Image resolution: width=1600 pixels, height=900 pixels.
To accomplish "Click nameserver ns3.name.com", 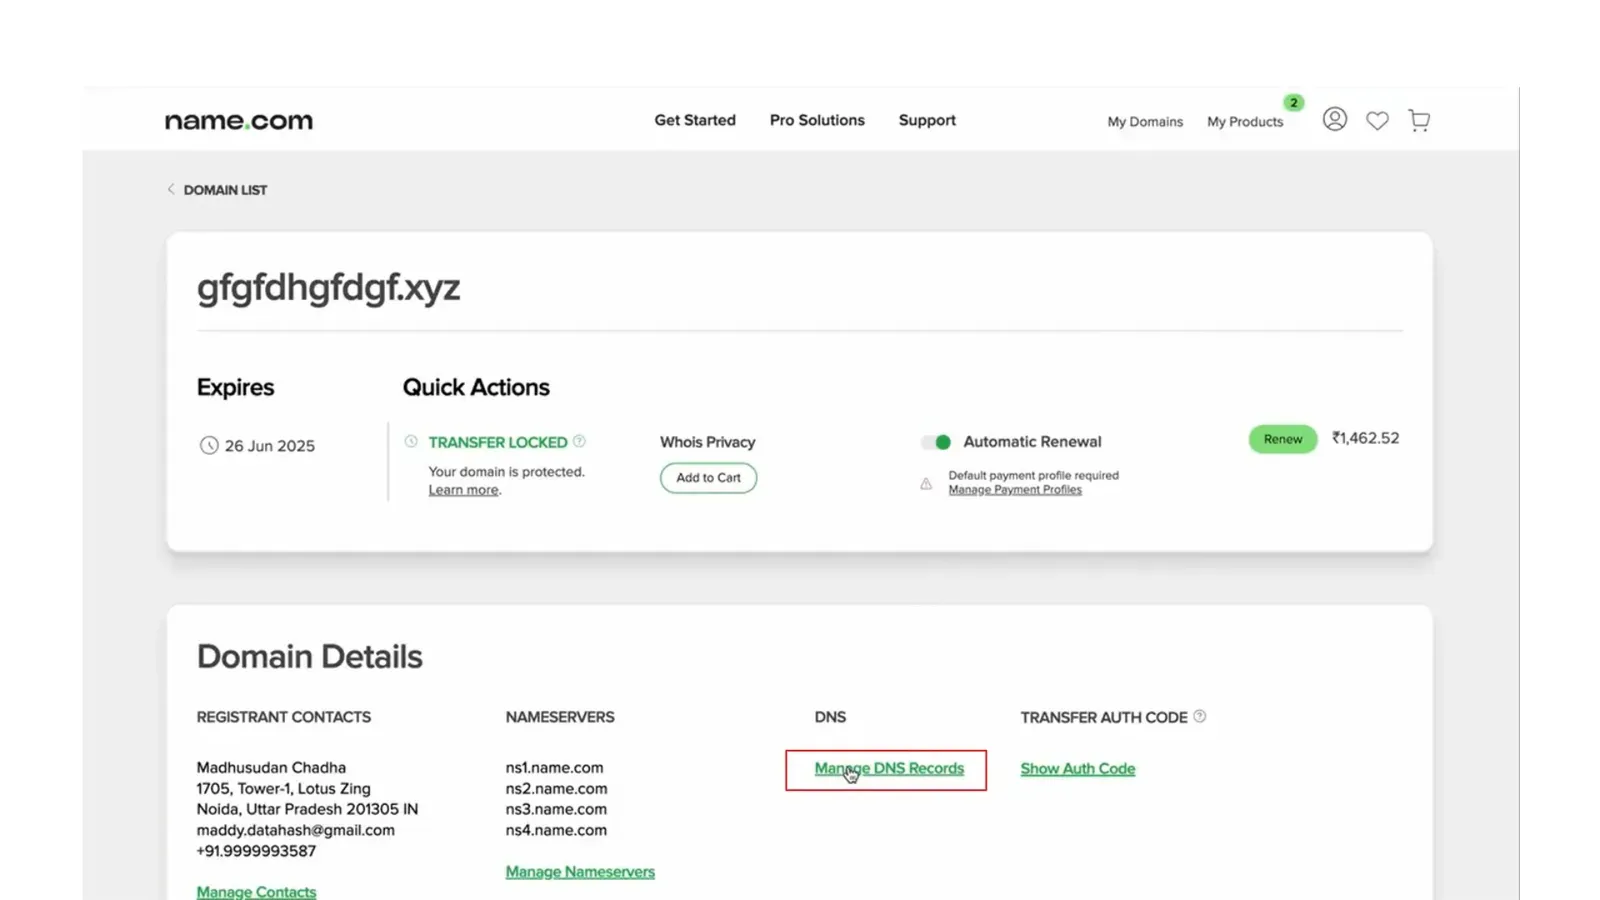I will [x=556, y=809].
